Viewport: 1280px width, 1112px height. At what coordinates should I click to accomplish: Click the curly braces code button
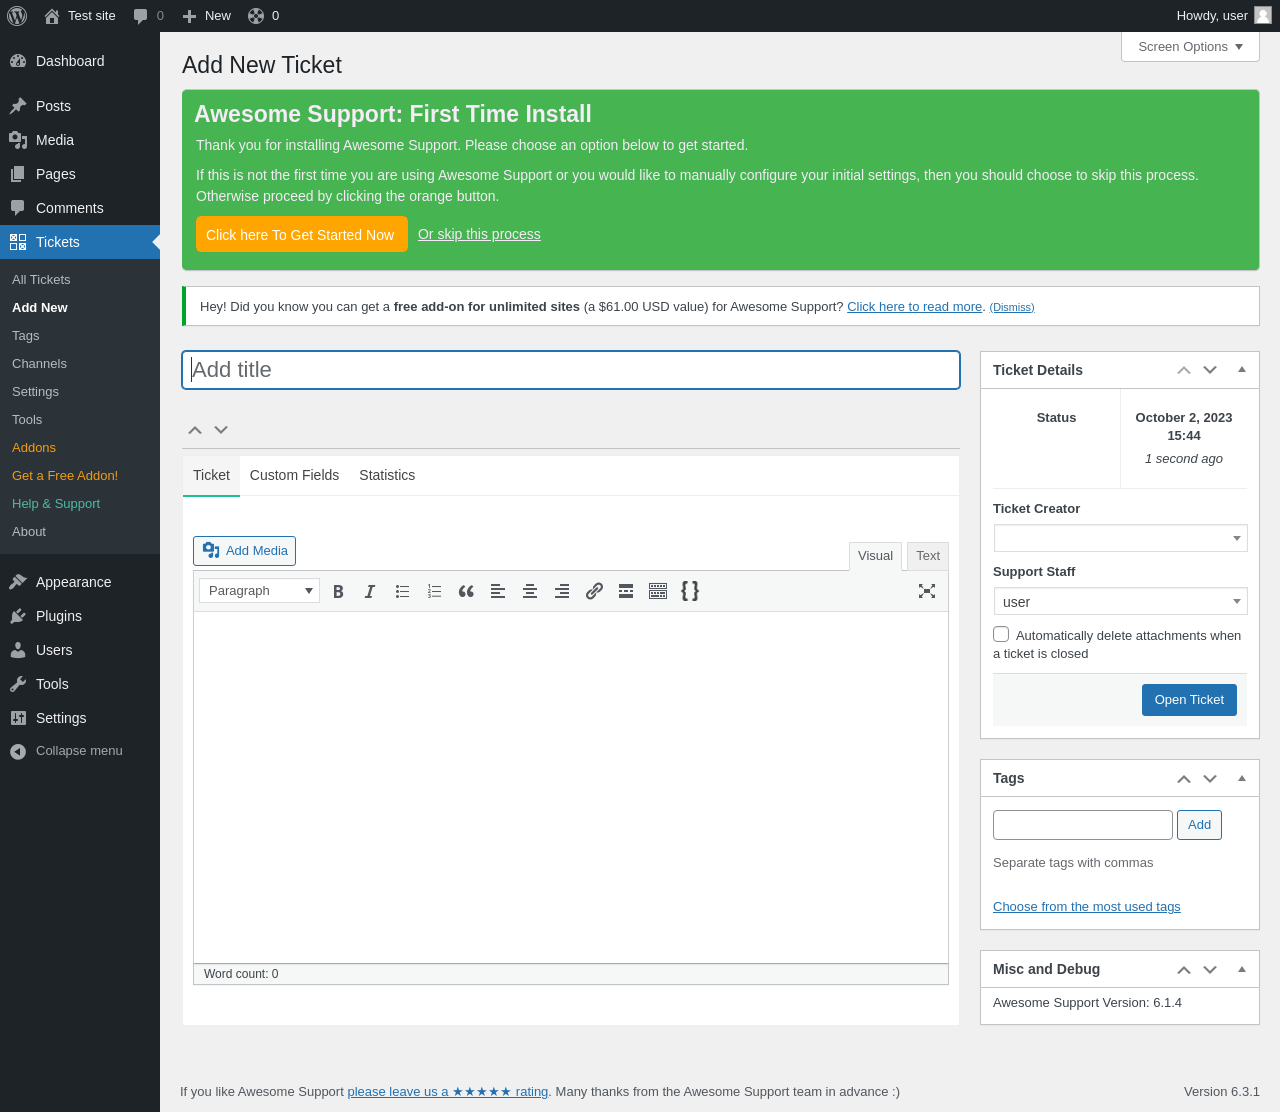coord(690,591)
